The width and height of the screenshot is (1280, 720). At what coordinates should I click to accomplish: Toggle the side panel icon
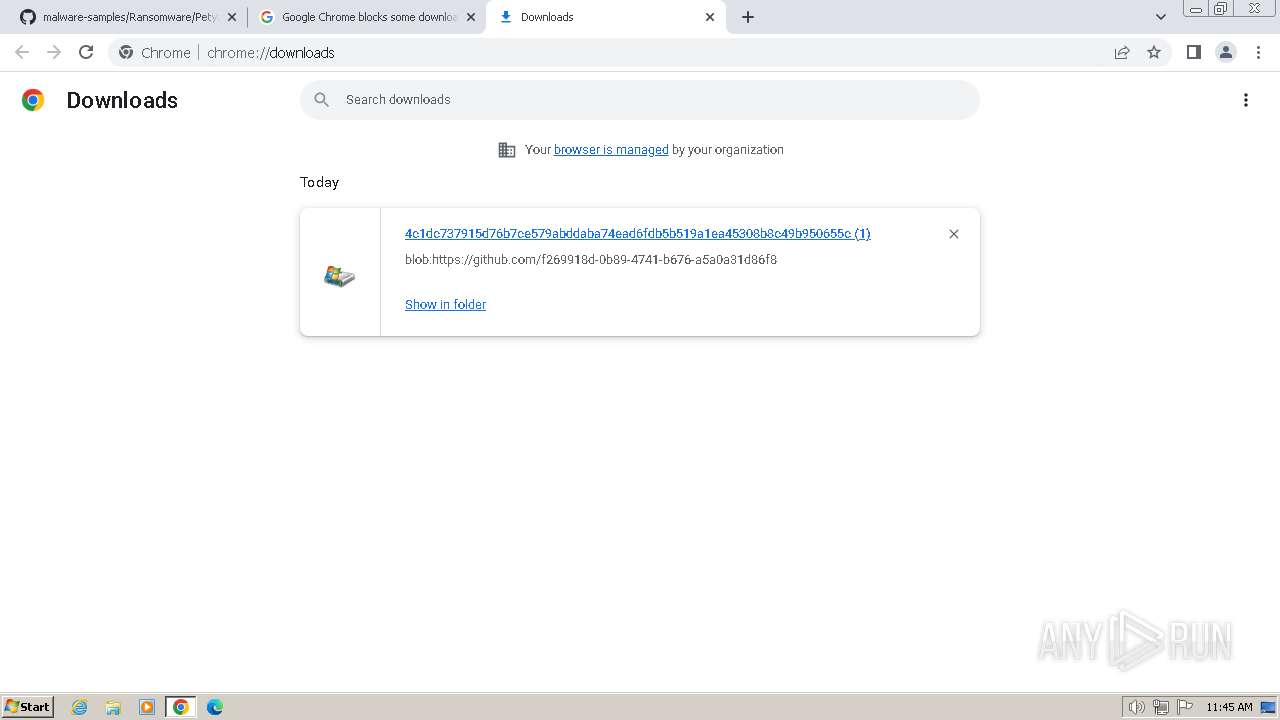(1193, 52)
